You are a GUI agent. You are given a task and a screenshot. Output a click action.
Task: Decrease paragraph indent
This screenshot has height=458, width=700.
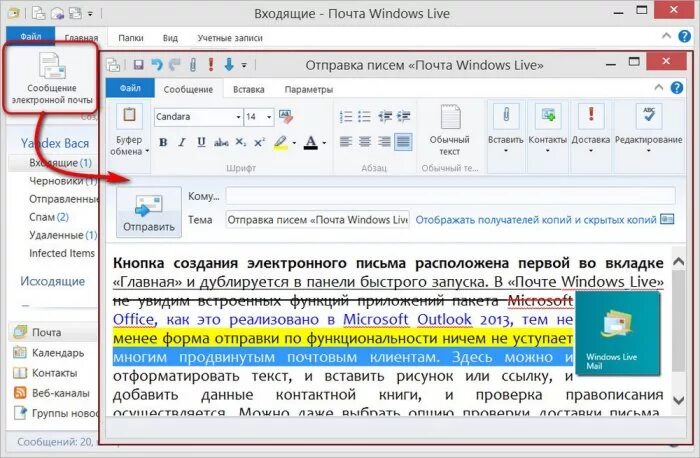click(x=385, y=117)
